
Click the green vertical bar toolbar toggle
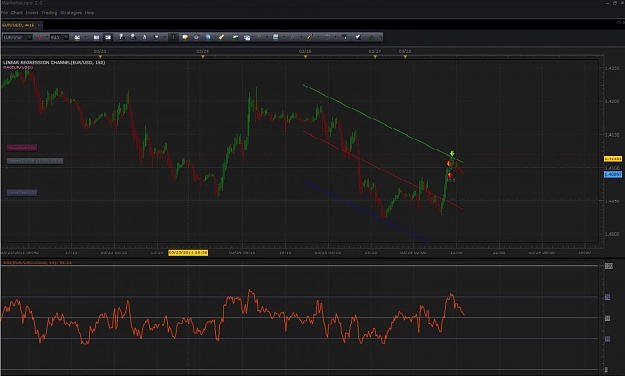(x=173, y=37)
